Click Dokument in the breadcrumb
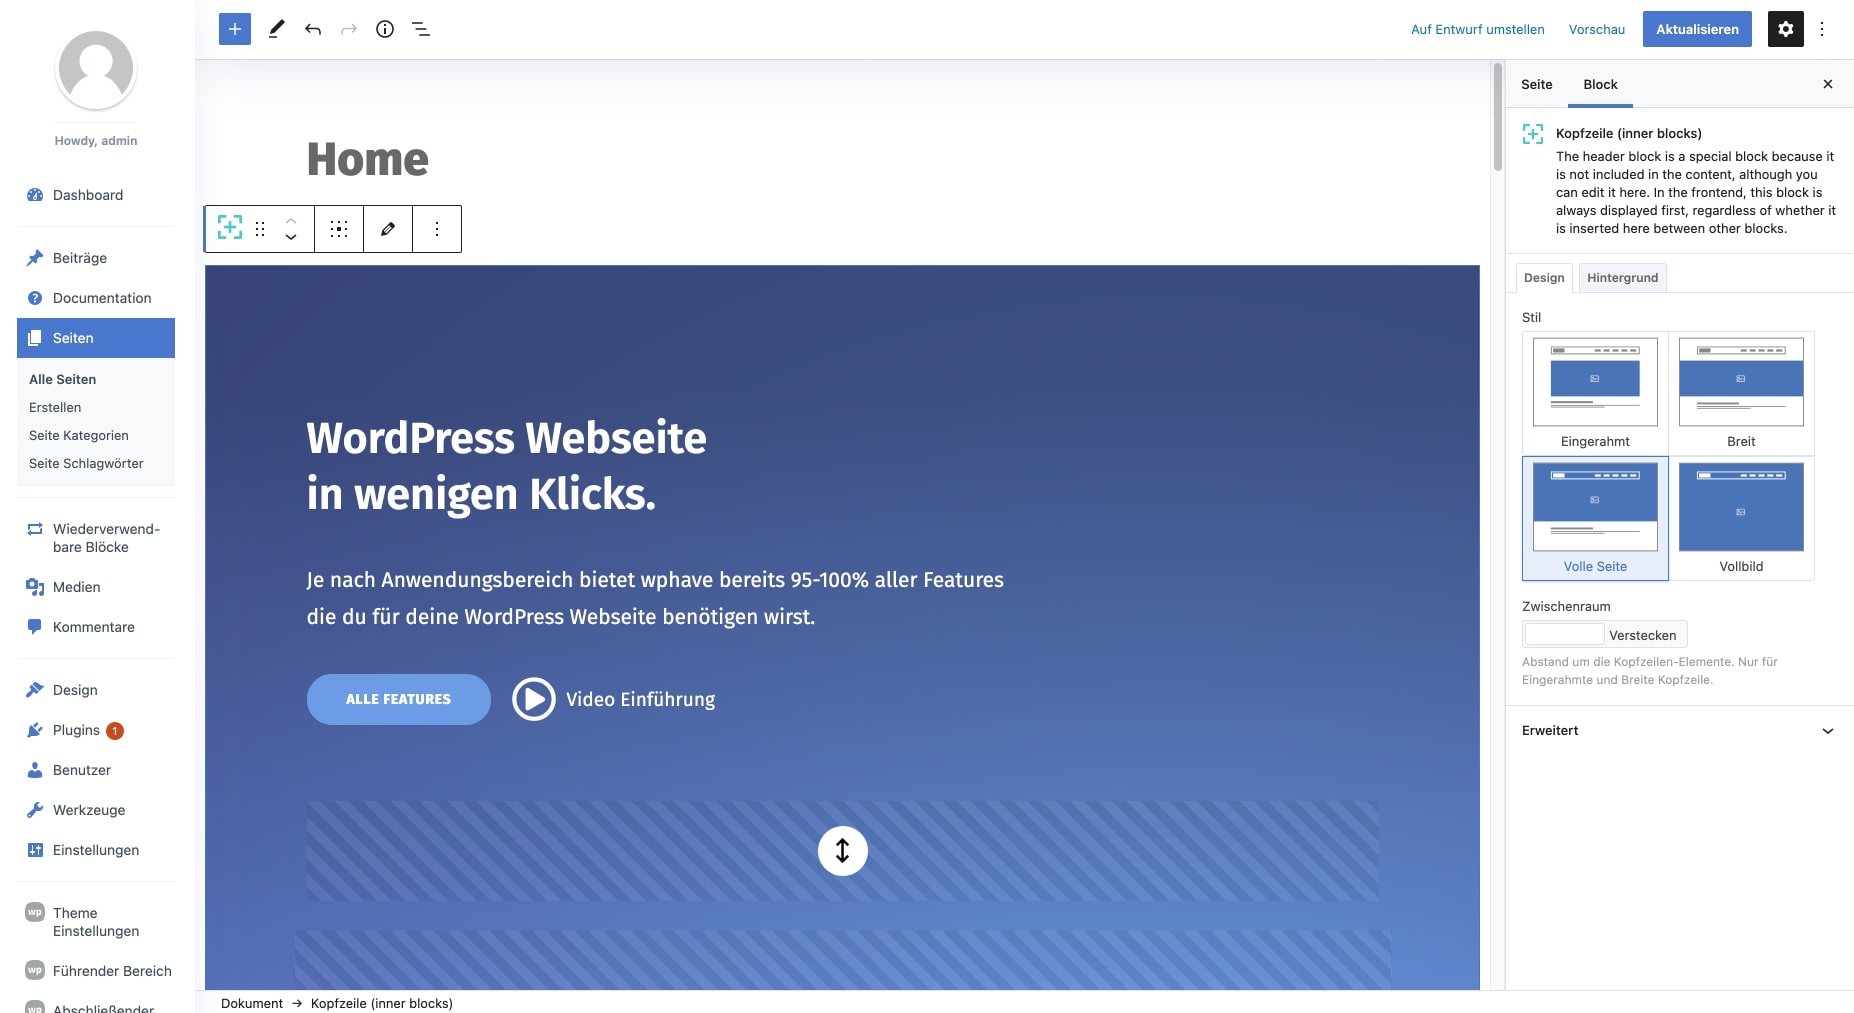Screen dimensions: 1854x1013 coord(252,1003)
